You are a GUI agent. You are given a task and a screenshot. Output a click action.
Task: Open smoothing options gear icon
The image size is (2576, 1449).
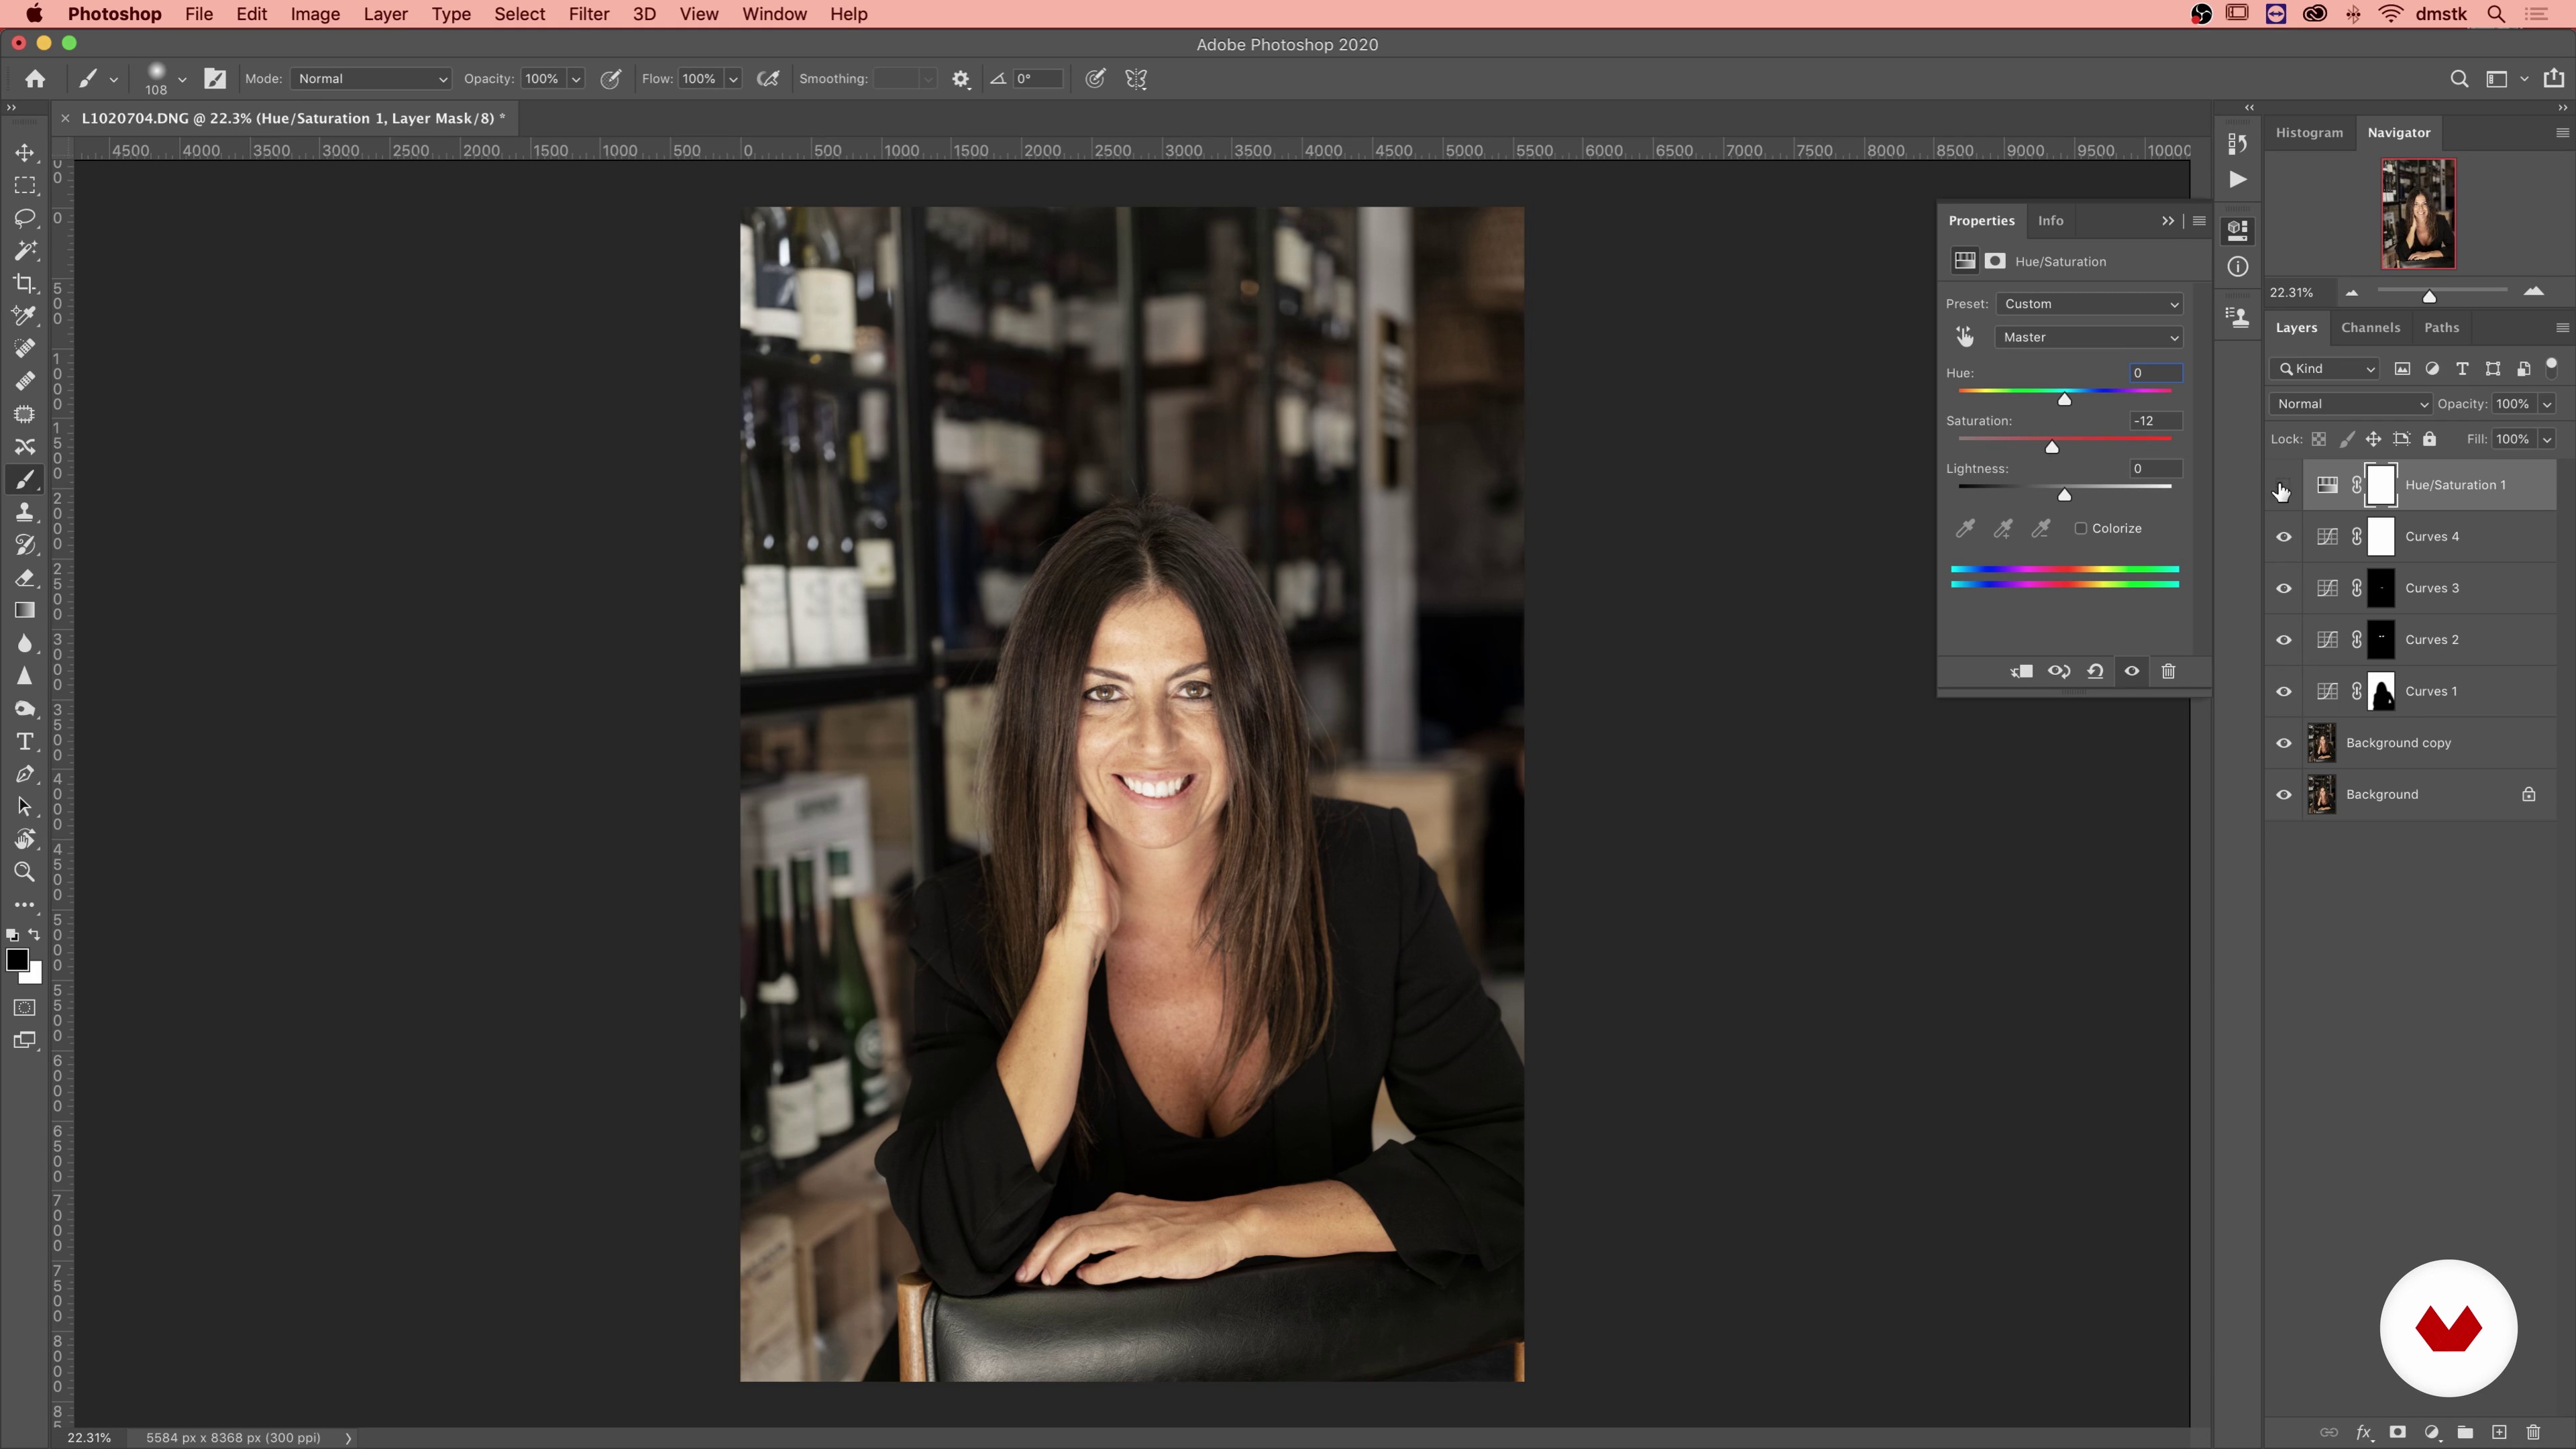(x=961, y=79)
